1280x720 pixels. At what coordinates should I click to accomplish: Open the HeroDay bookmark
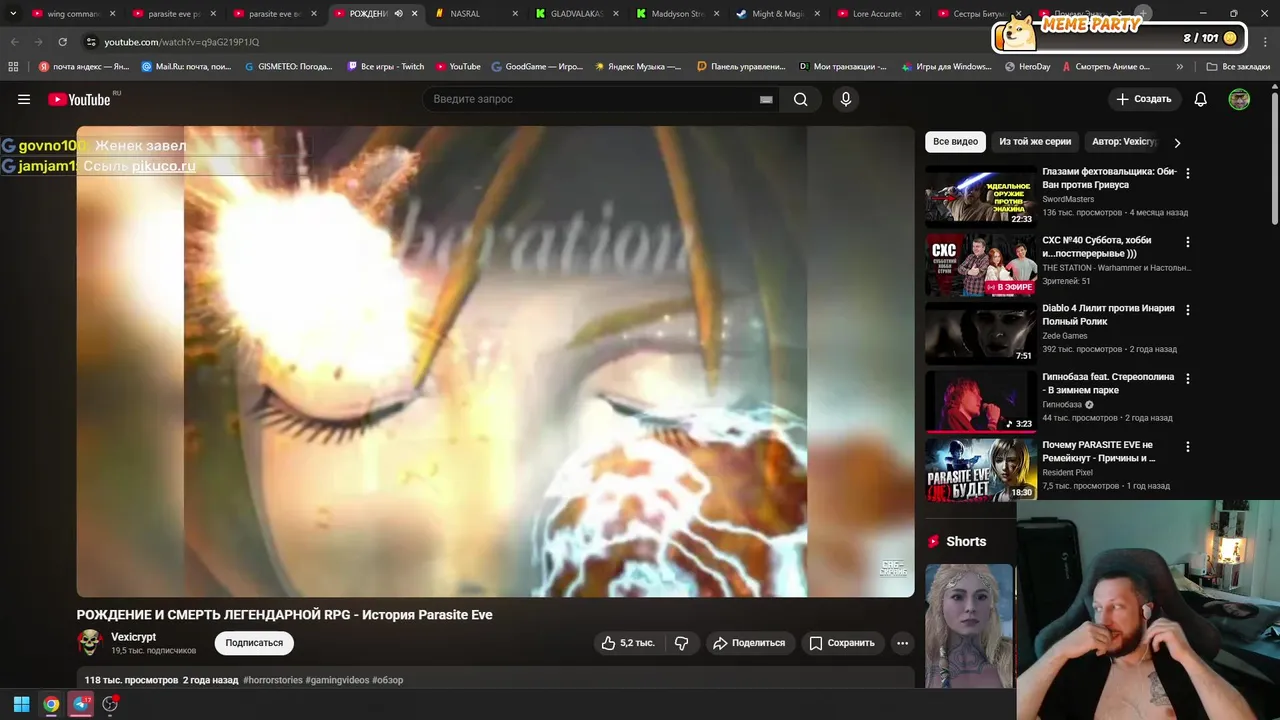1027,67
